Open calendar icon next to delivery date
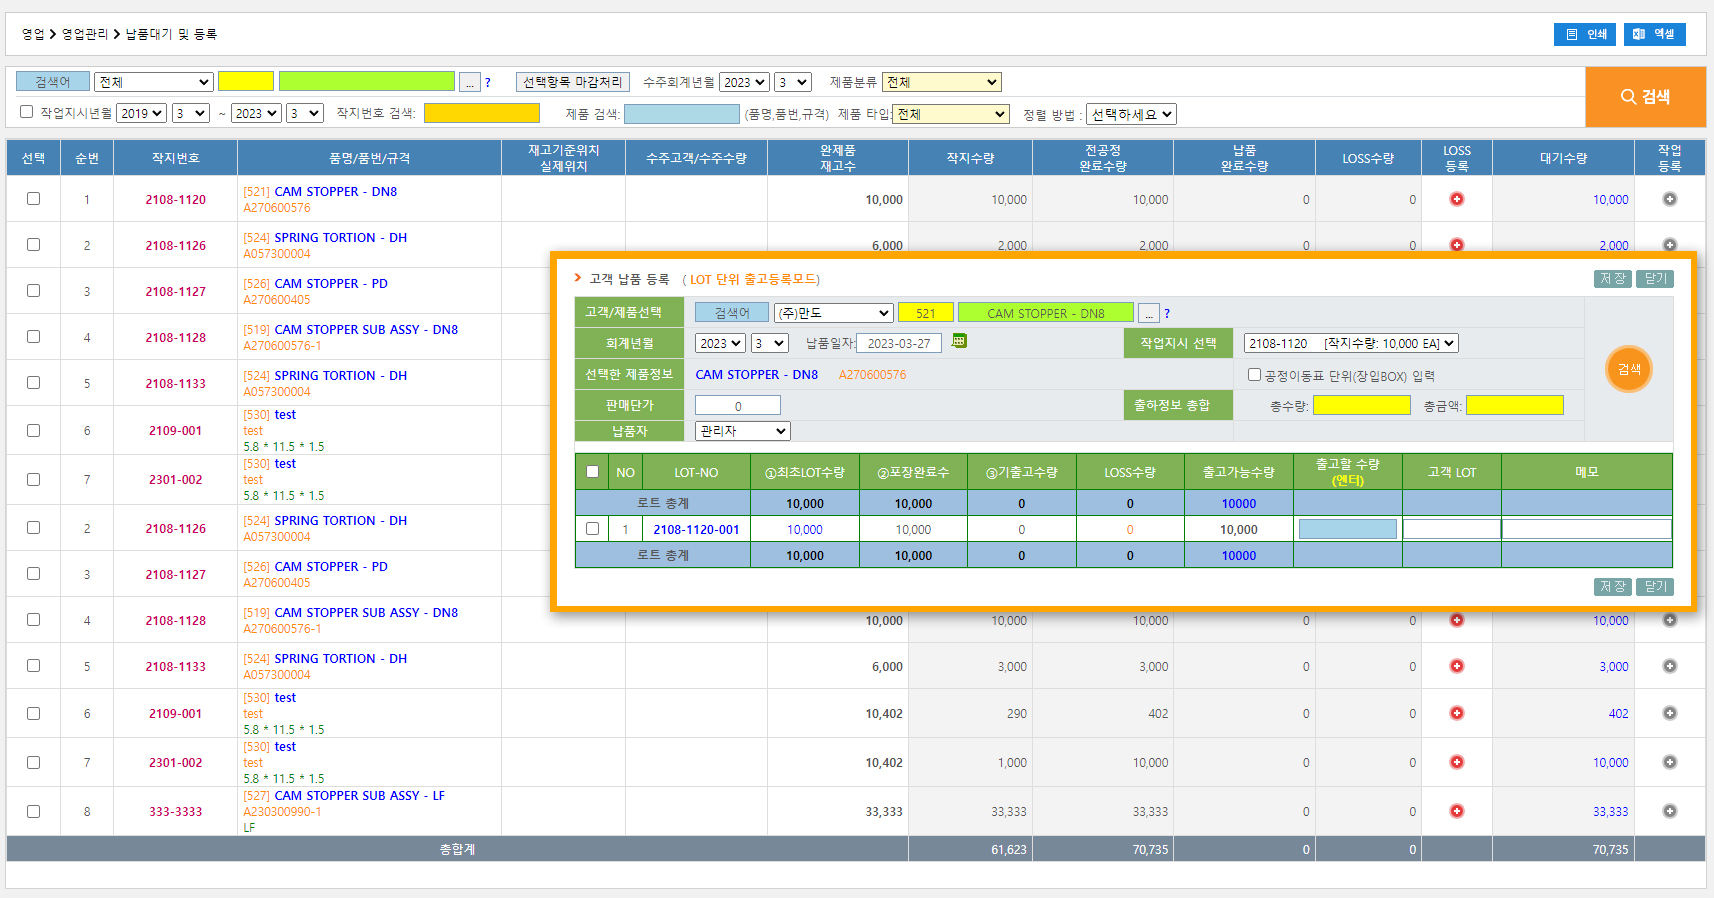Viewport: 1714px width, 898px height. [959, 342]
